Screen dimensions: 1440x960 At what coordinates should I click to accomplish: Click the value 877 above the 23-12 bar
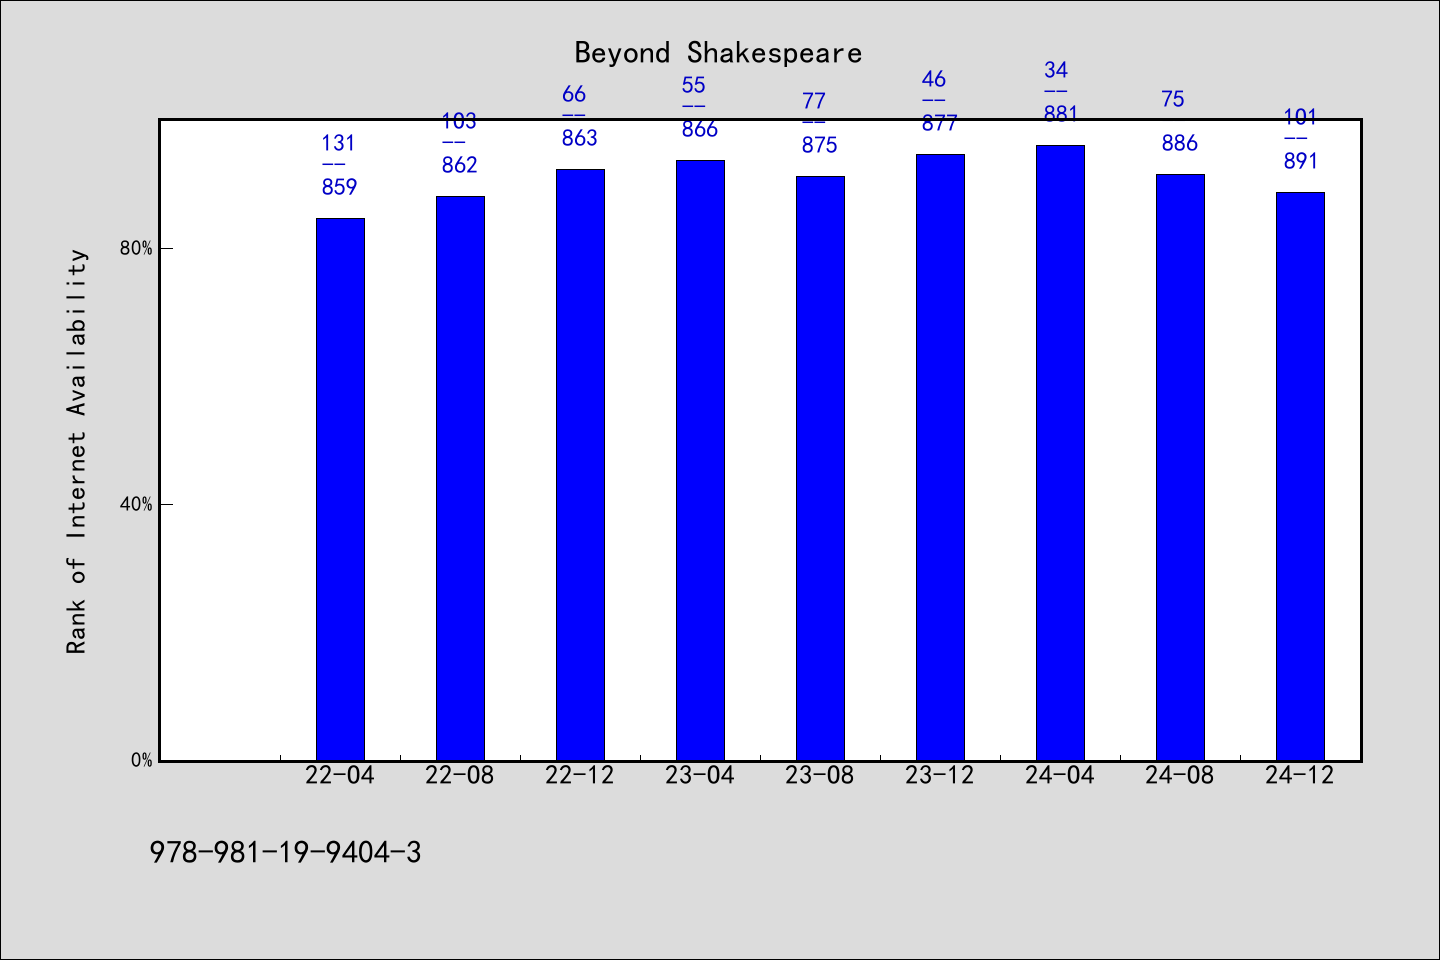pyautogui.click(x=940, y=123)
